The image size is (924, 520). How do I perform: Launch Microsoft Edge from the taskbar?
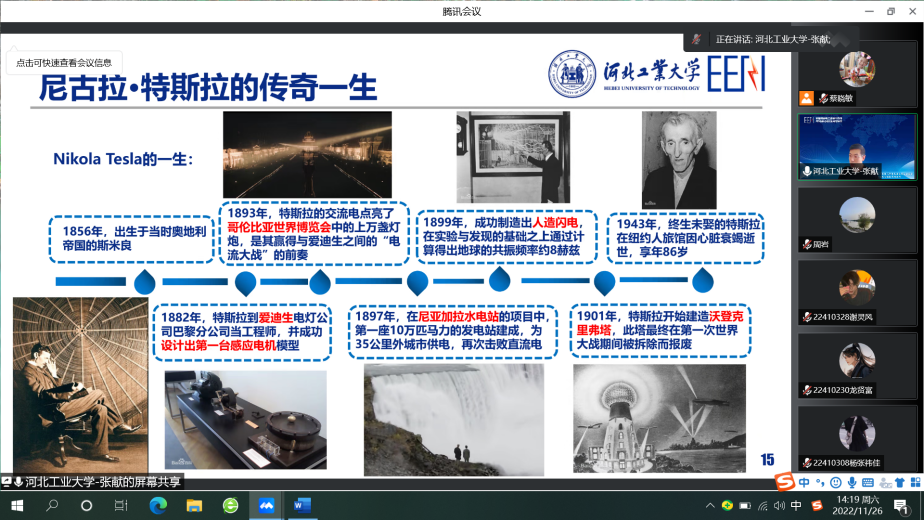point(157,506)
